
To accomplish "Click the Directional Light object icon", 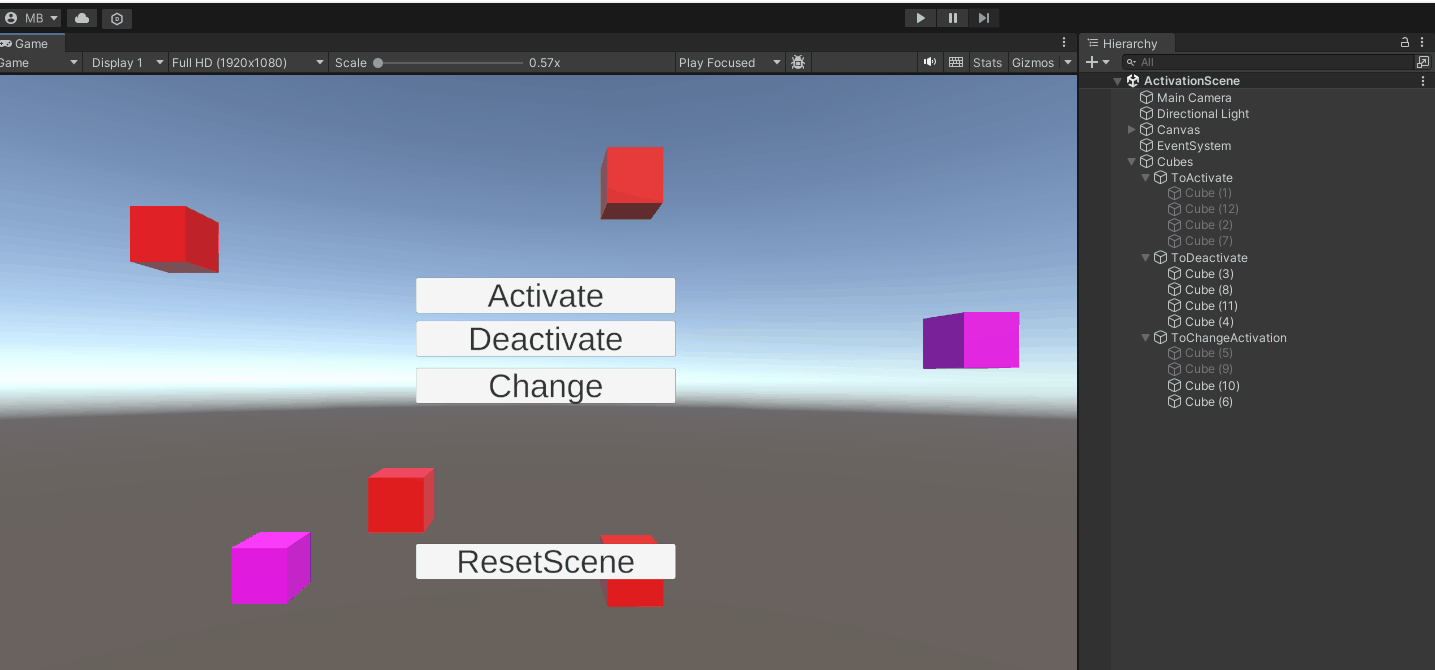I will [x=1147, y=114].
